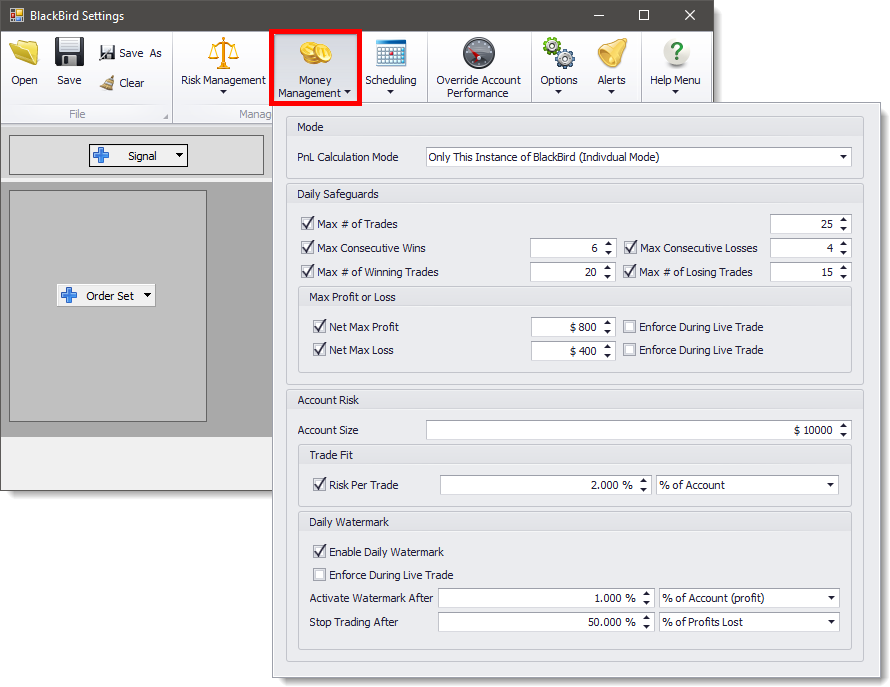The height and width of the screenshot is (687, 890).
Task: Click the Activate Watermark After spinner arrows
Action: coord(646,598)
